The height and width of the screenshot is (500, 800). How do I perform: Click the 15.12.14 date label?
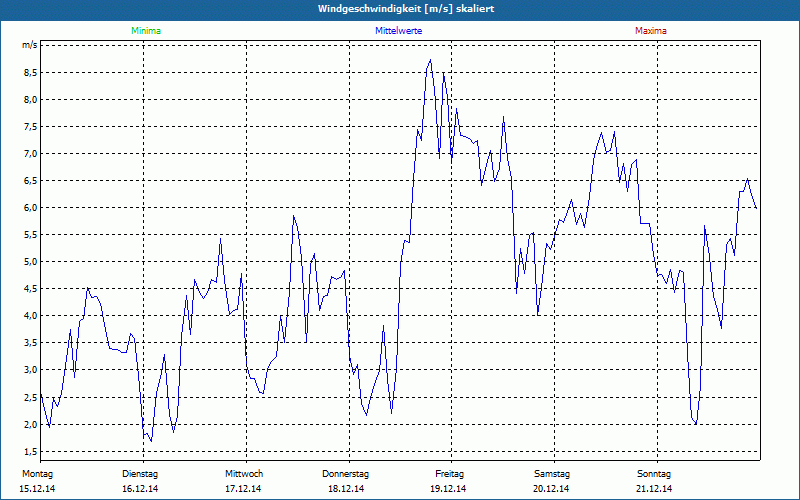(37, 489)
